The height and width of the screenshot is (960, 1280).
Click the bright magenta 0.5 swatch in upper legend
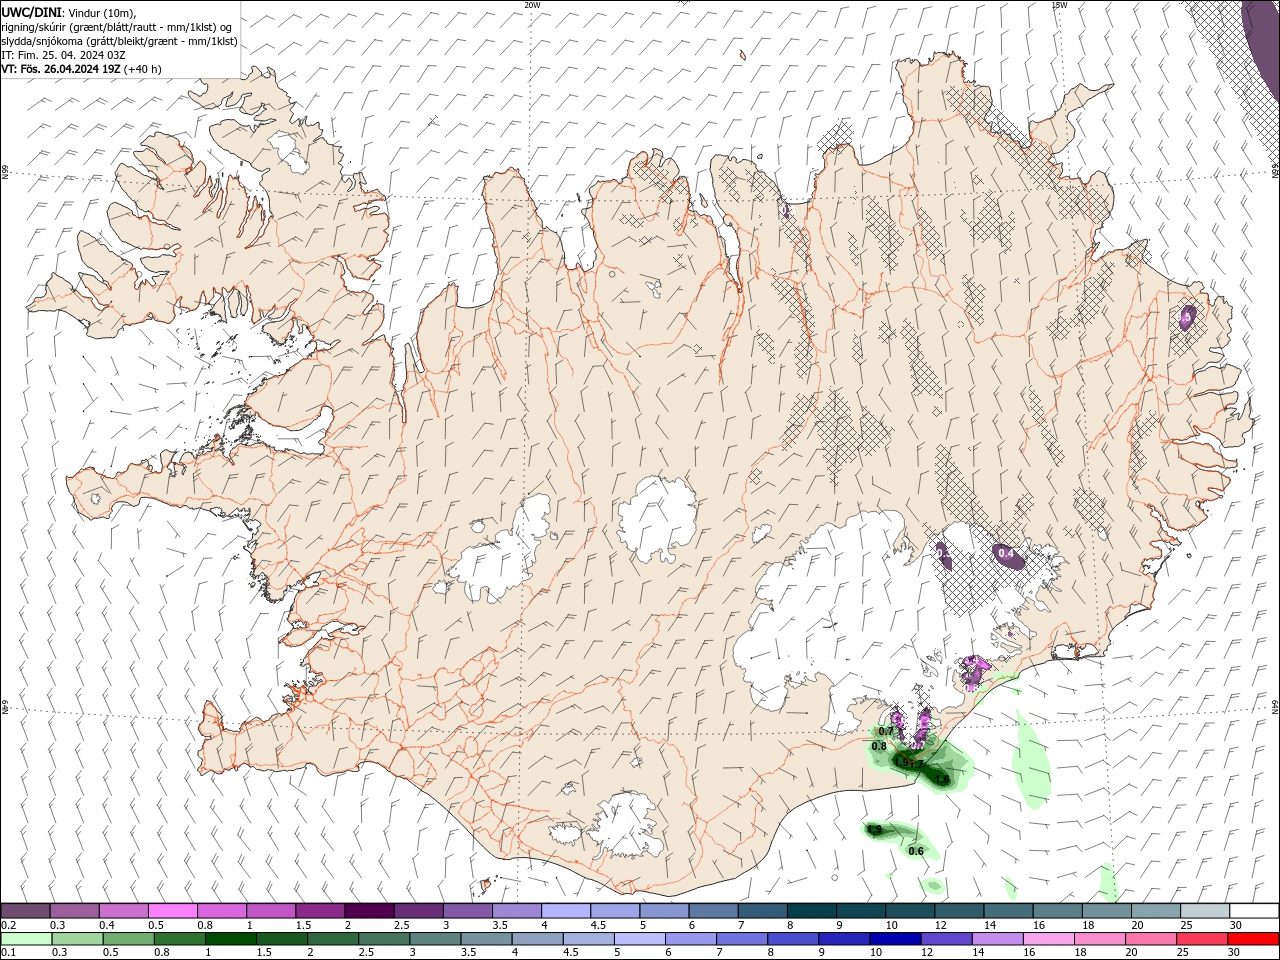pos(173,911)
